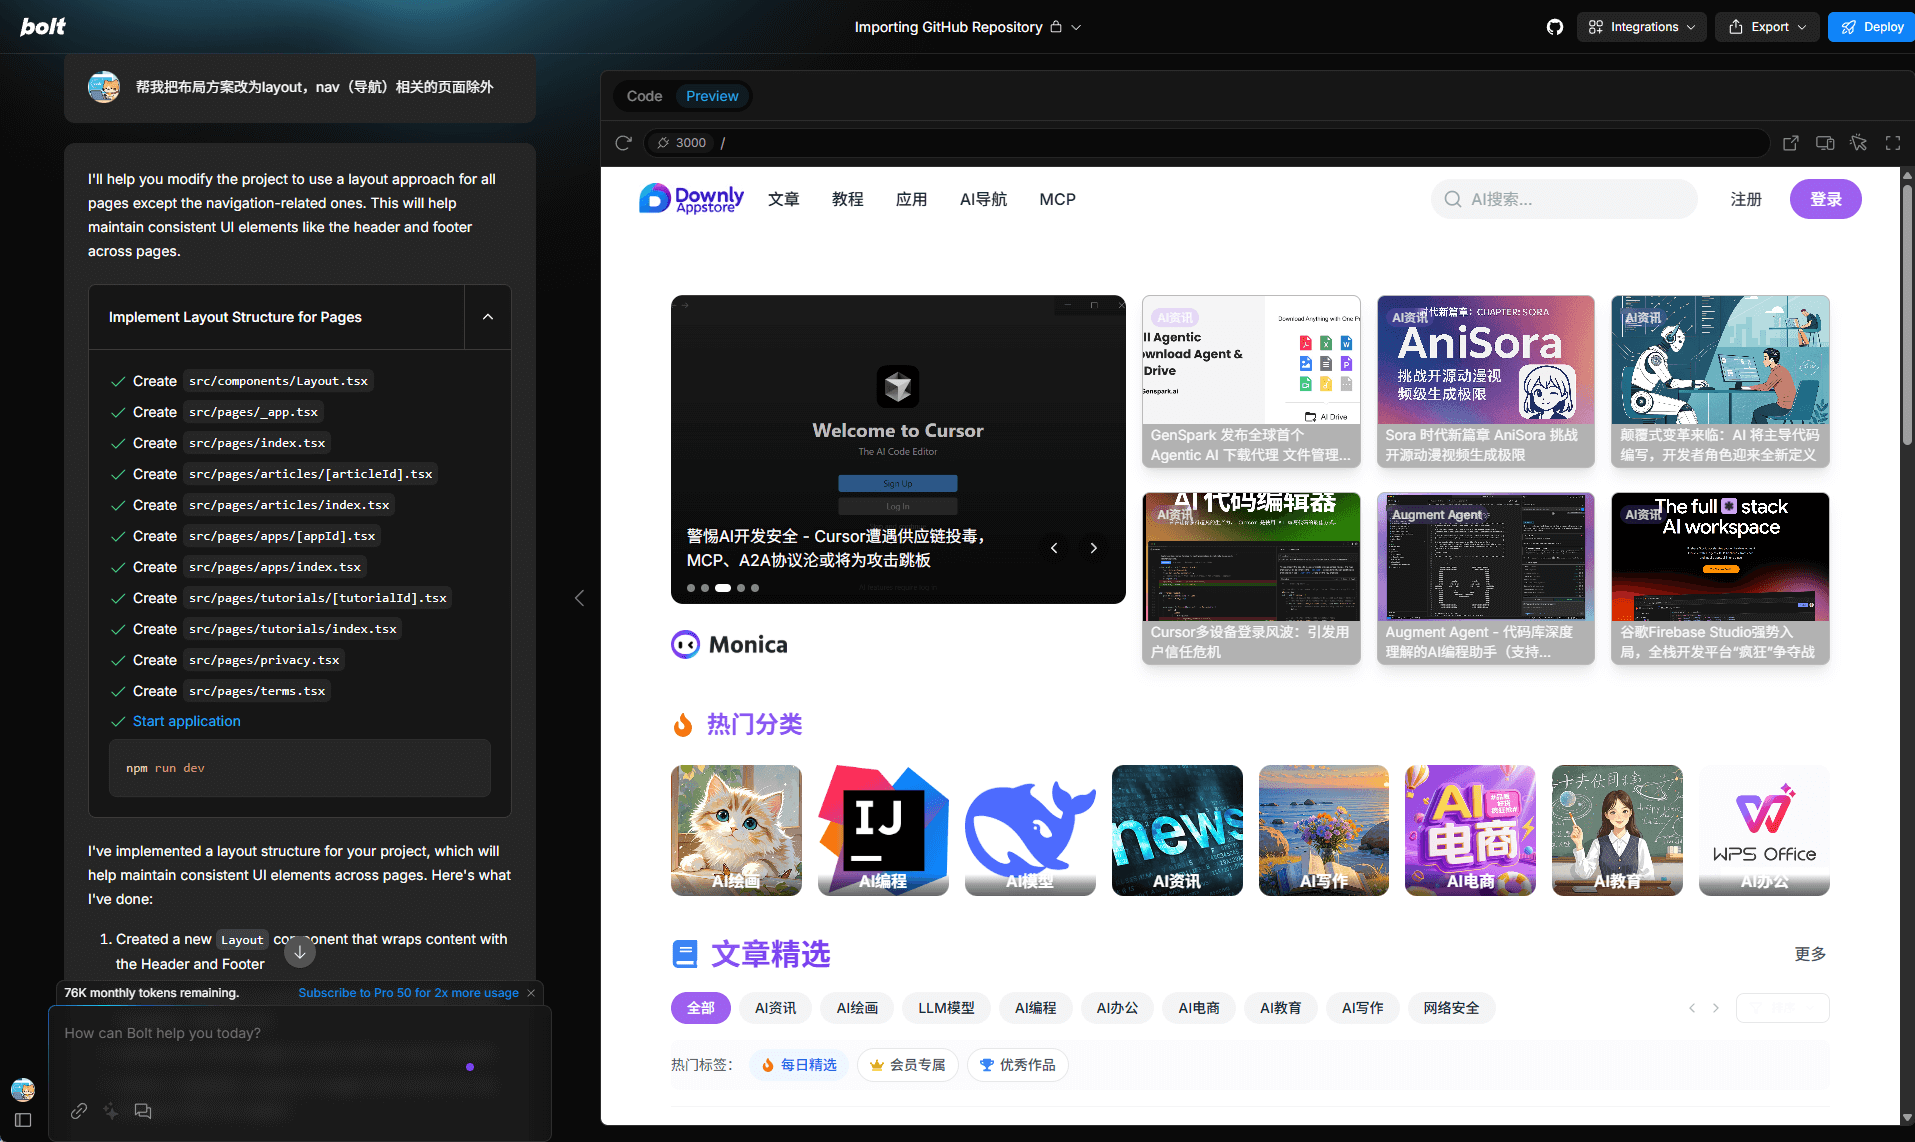The image size is (1915, 1142).
Task: Select the third carousel dot indicator
Action: tap(723, 588)
